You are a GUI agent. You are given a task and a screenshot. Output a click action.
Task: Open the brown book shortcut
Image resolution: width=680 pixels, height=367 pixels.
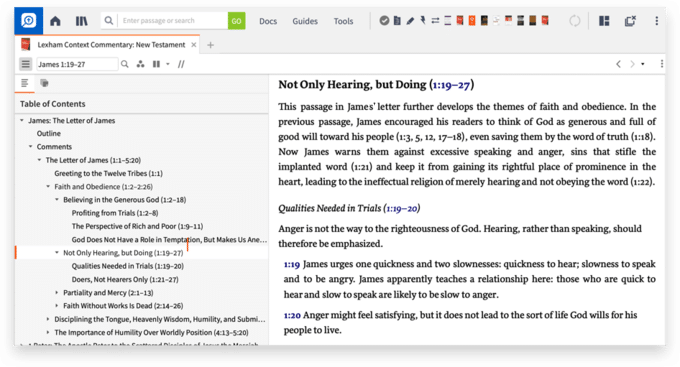533,20
